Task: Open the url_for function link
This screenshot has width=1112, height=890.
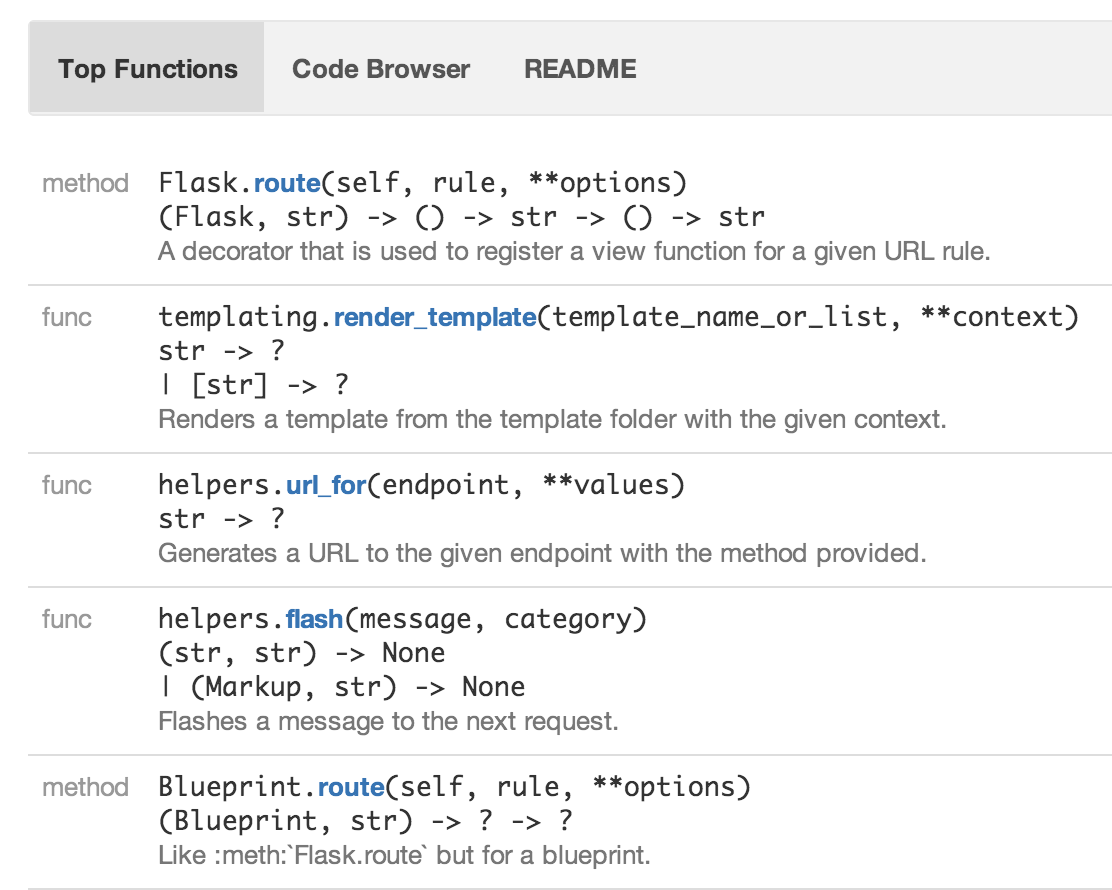Action: [x=326, y=485]
